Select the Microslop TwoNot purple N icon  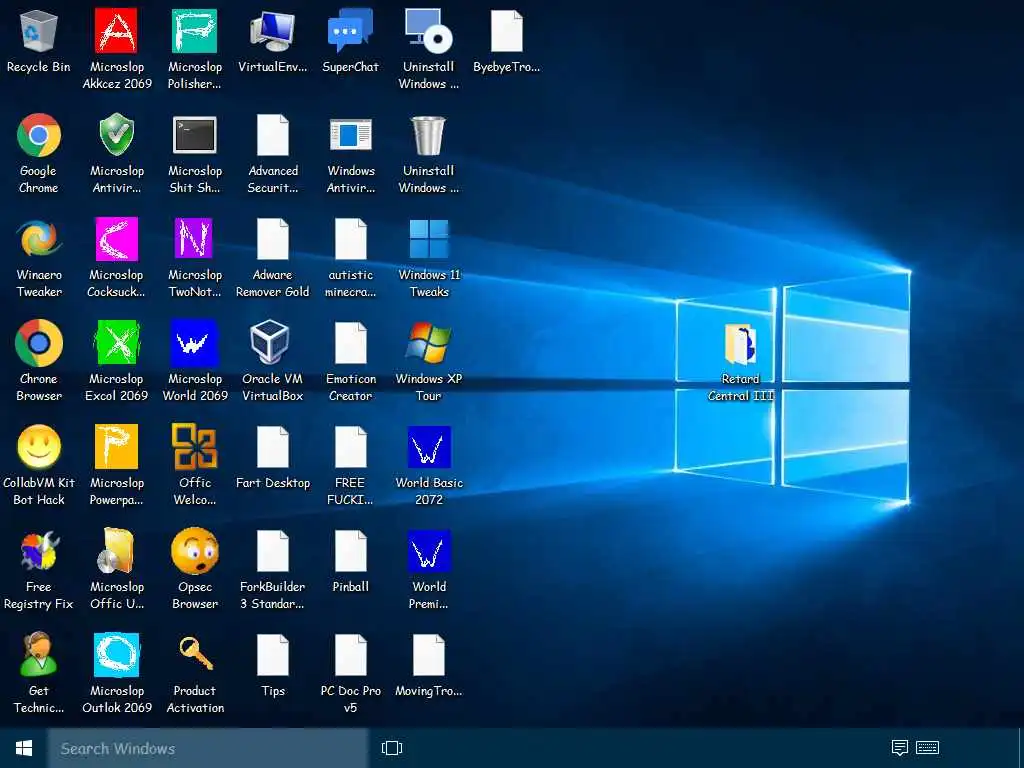pos(194,239)
